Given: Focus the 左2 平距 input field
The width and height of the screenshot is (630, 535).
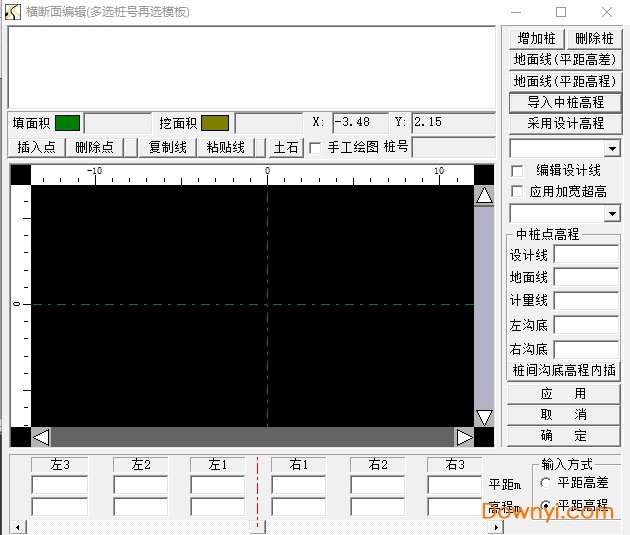Looking at the screenshot, I should 141,485.
